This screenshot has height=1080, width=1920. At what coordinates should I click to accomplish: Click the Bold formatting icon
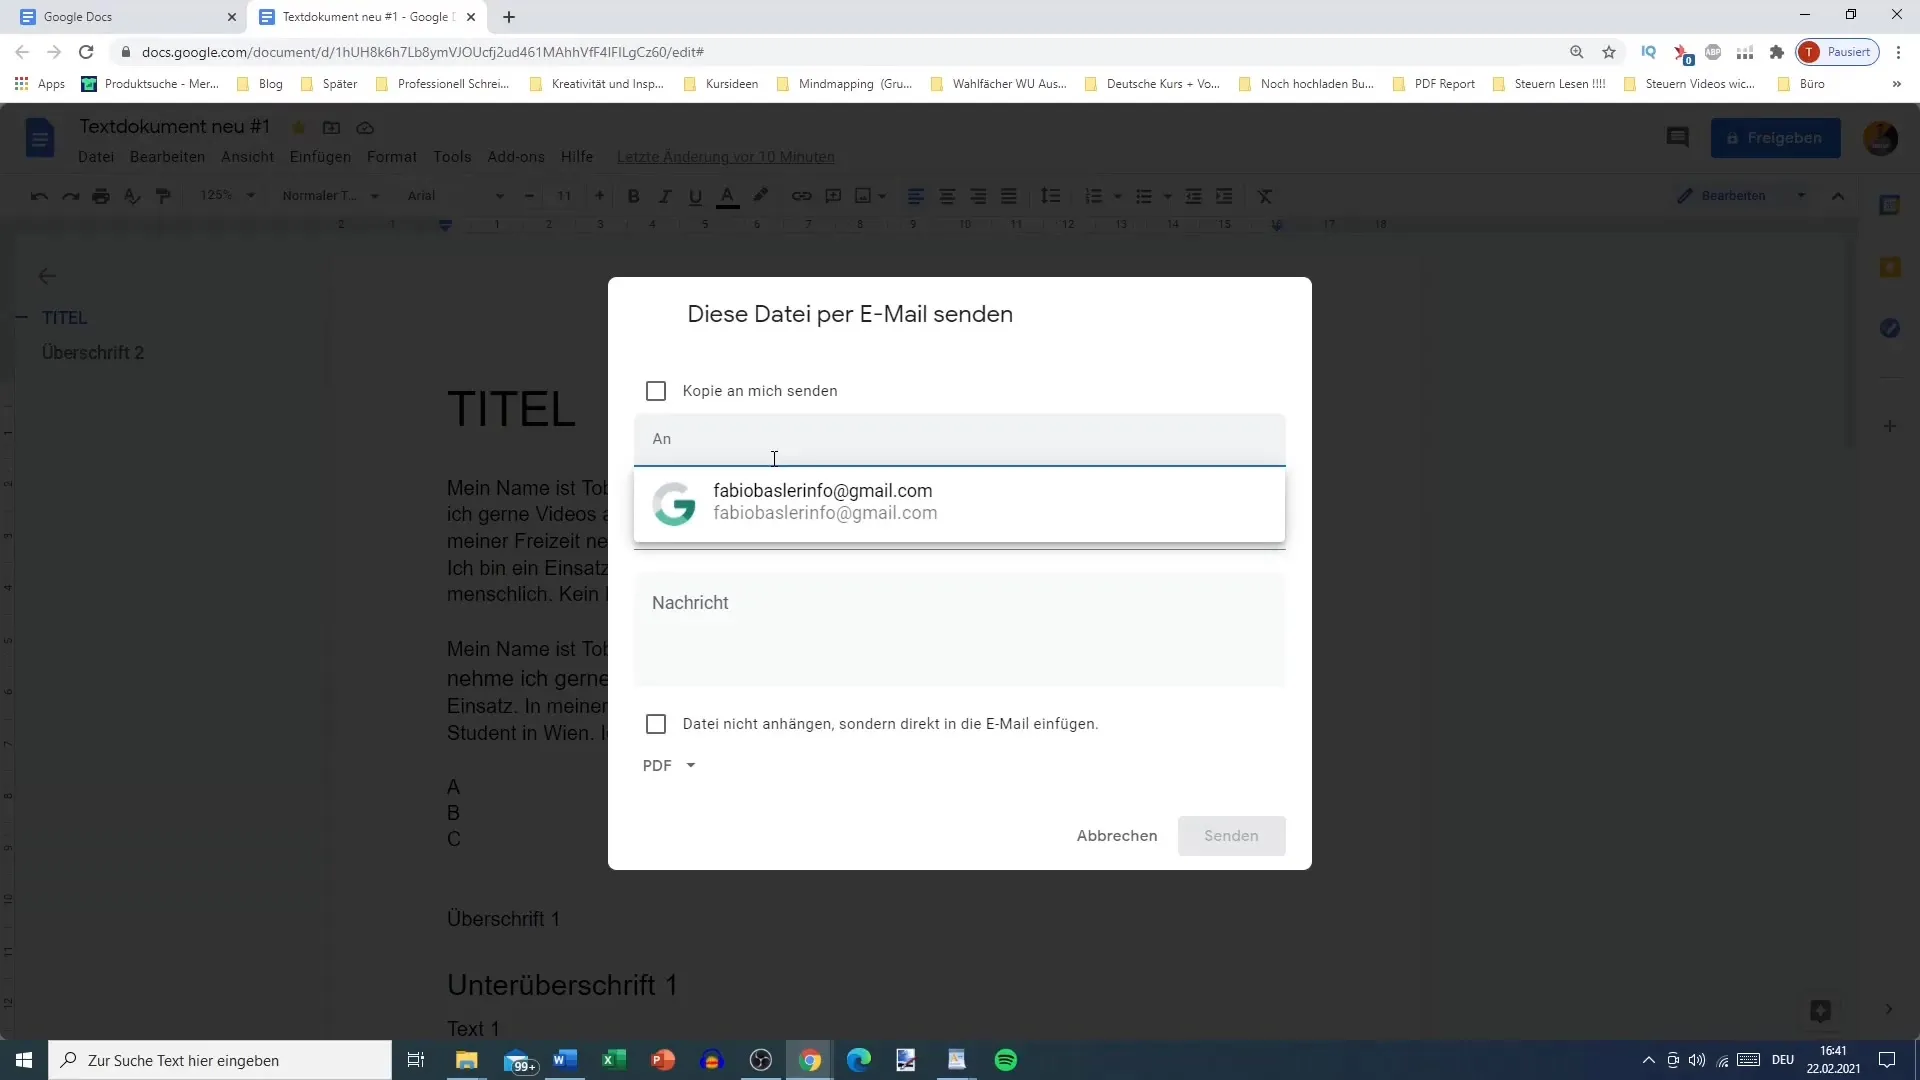[x=632, y=195]
